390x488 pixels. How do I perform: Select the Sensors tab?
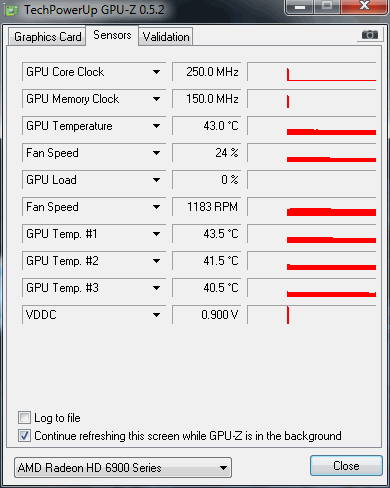point(112,35)
